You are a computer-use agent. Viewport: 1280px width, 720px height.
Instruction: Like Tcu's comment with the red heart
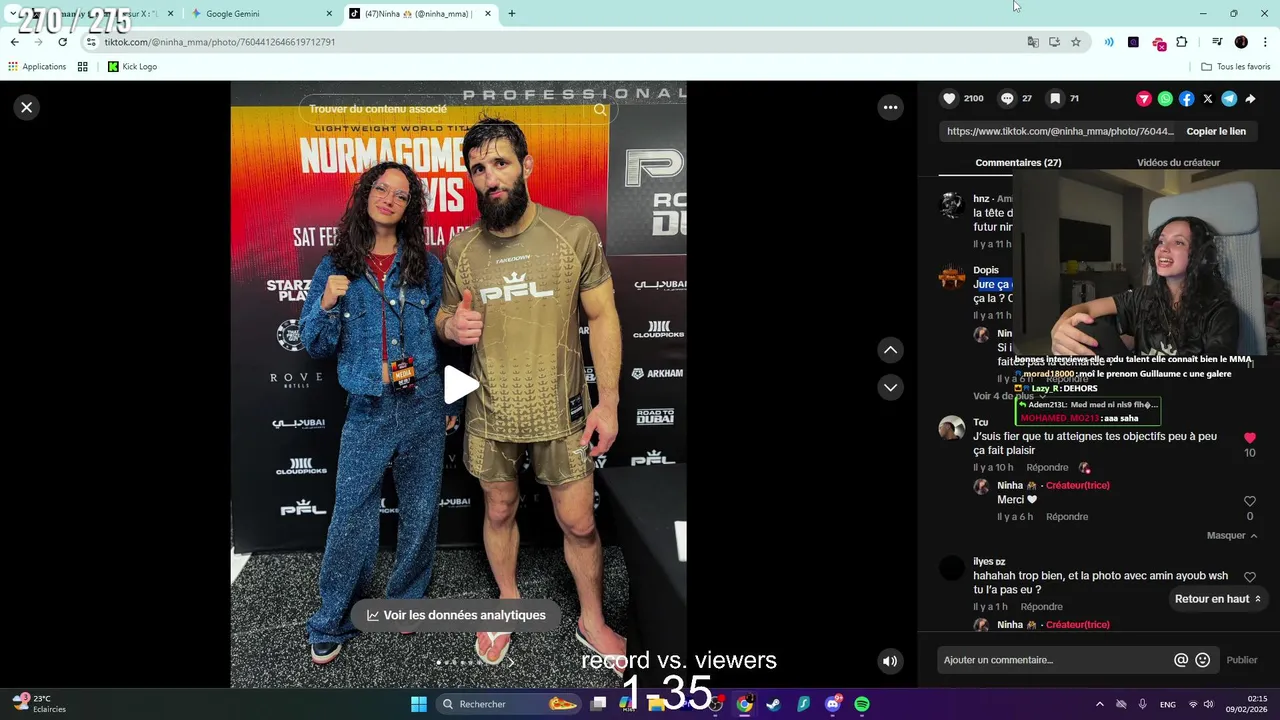pos(1249,438)
